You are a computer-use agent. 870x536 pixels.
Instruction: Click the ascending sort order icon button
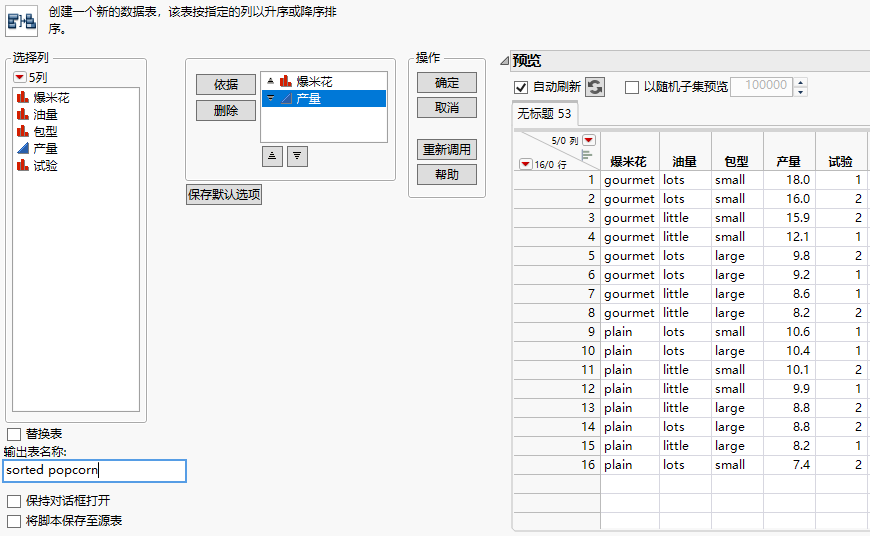click(x=272, y=156)
